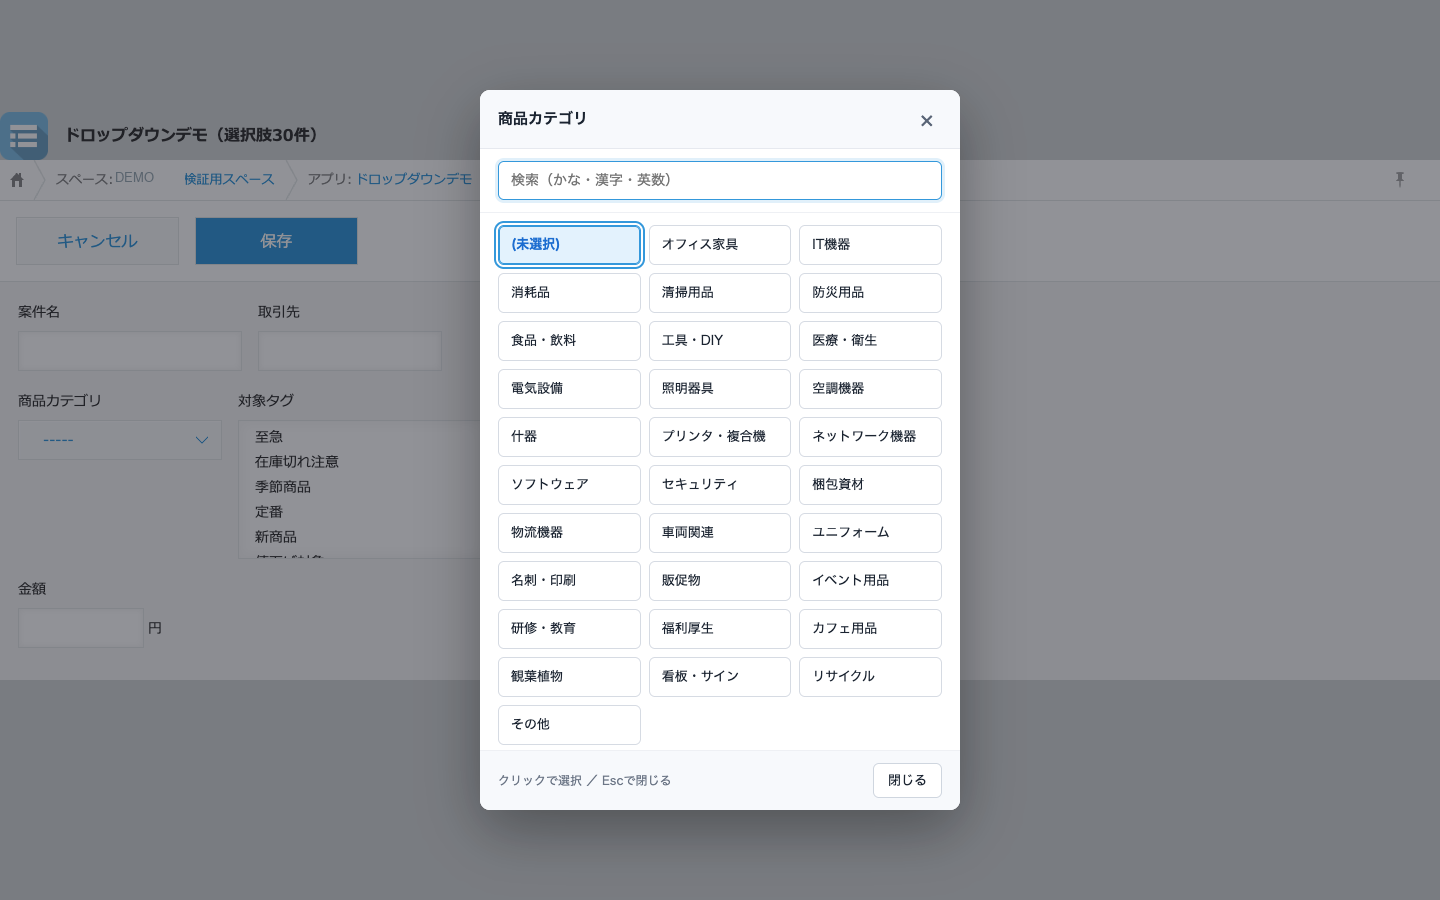Pick the オフィス家具 category
This screenshot has width=1440, height=900.
coord(720,245)
